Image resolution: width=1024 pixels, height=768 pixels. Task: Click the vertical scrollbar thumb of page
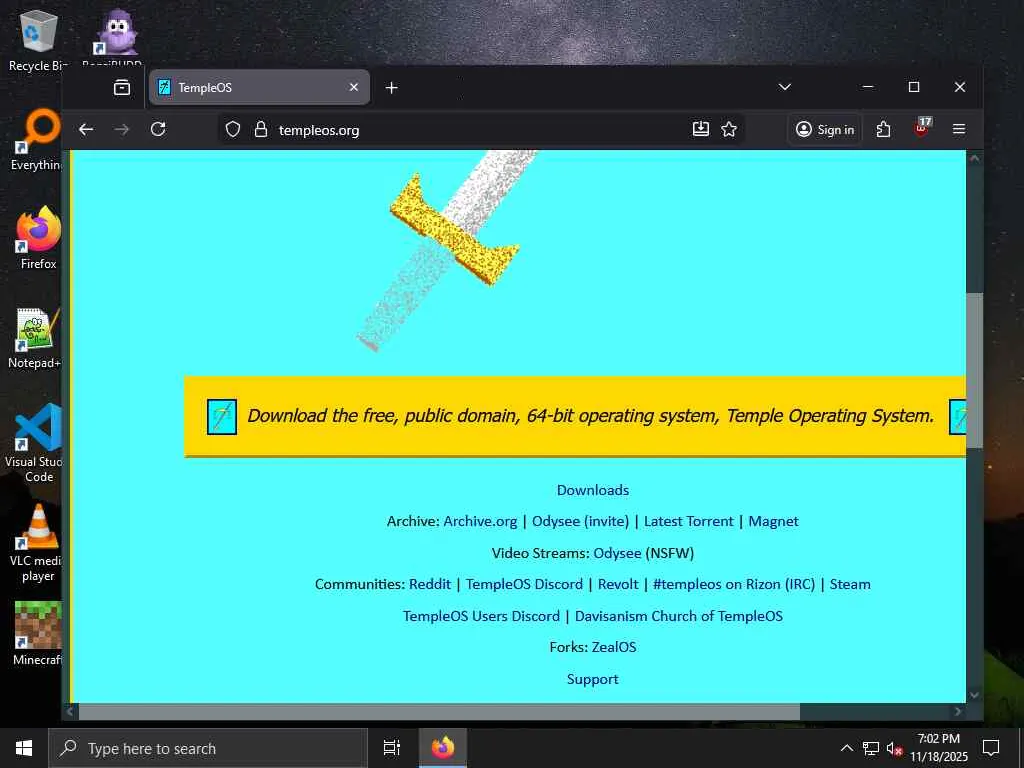[974, 370]
